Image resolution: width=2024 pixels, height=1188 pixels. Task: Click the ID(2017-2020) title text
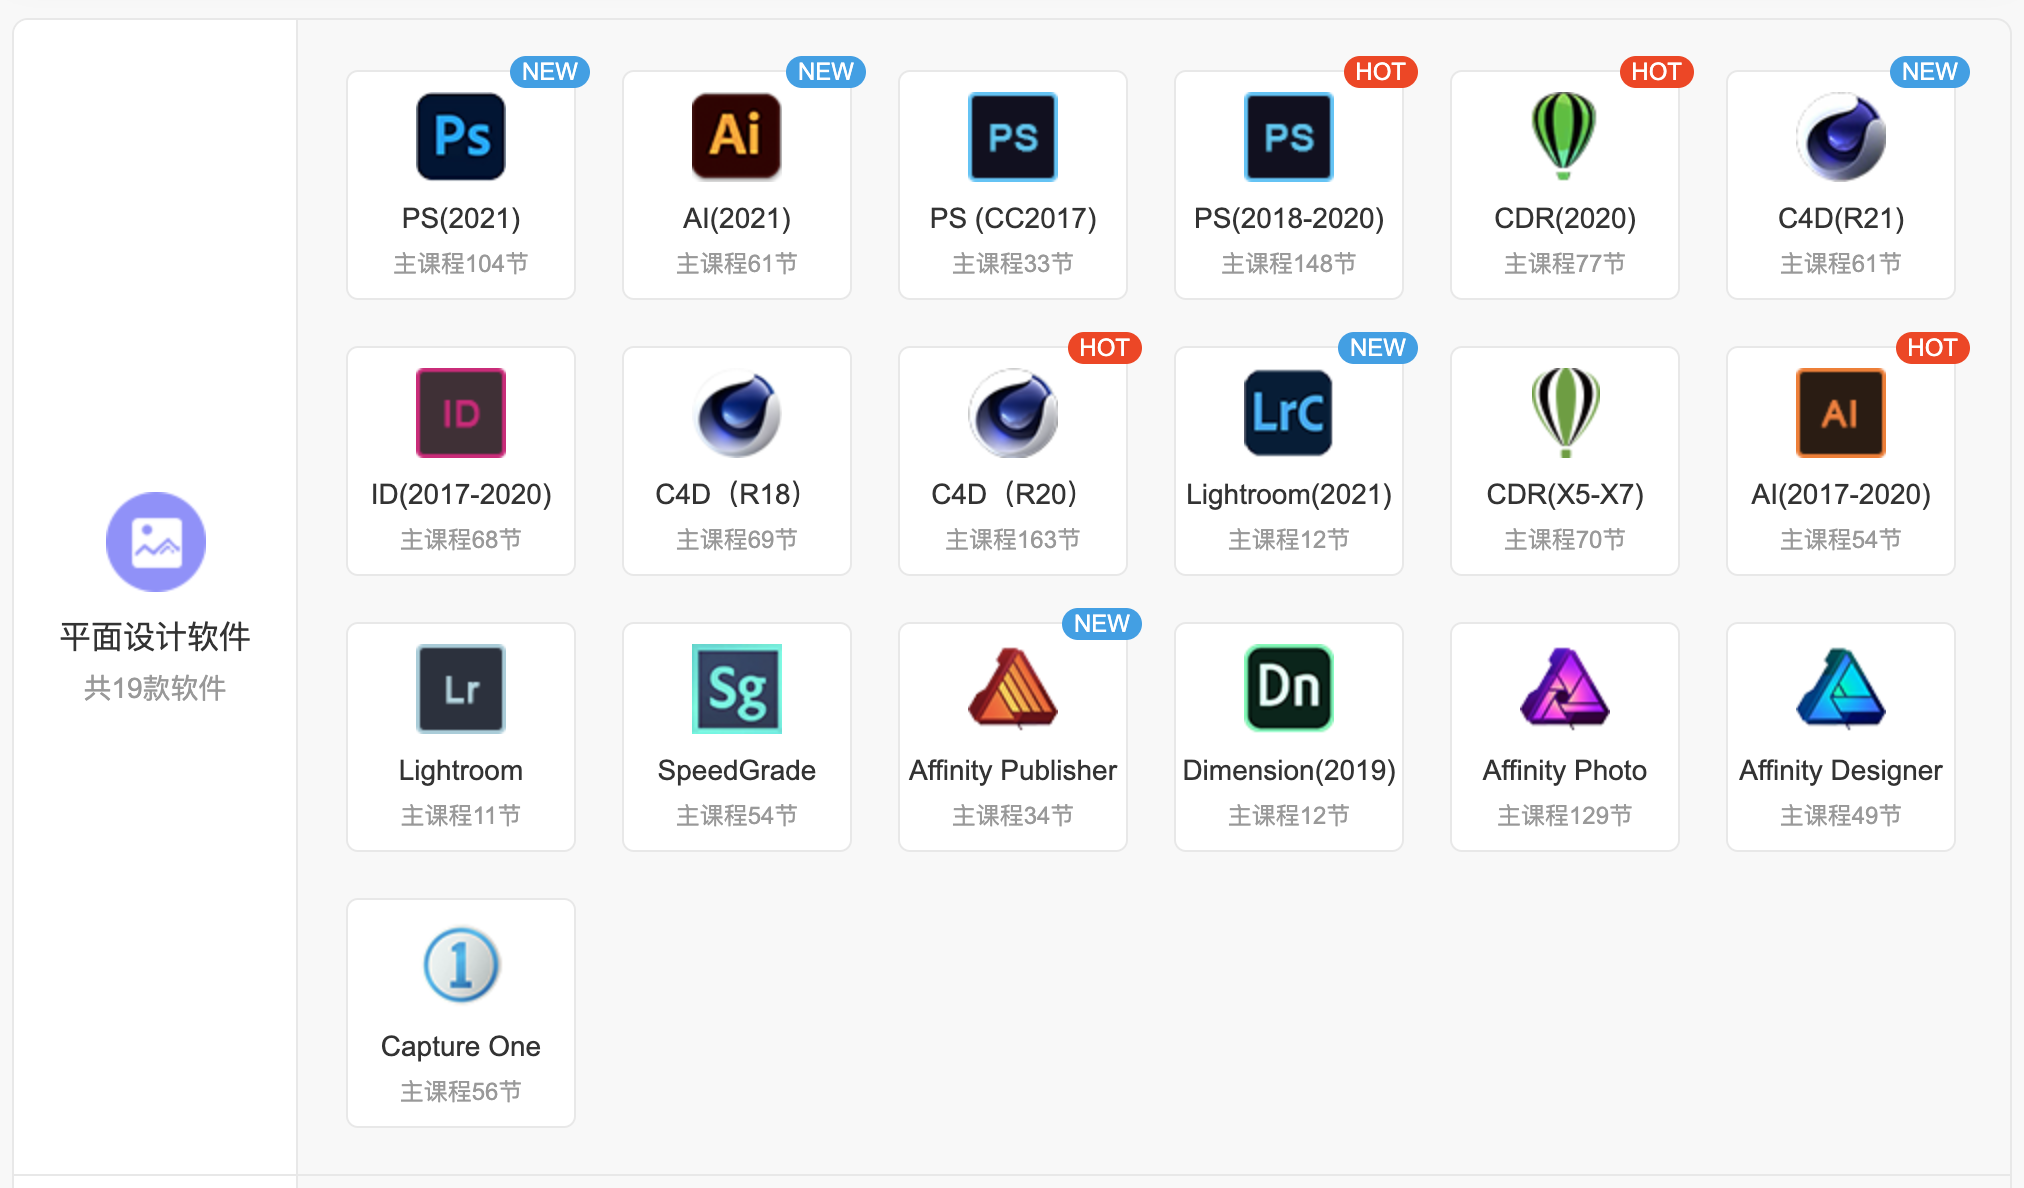pyautogui.click(x=461, y=494)
